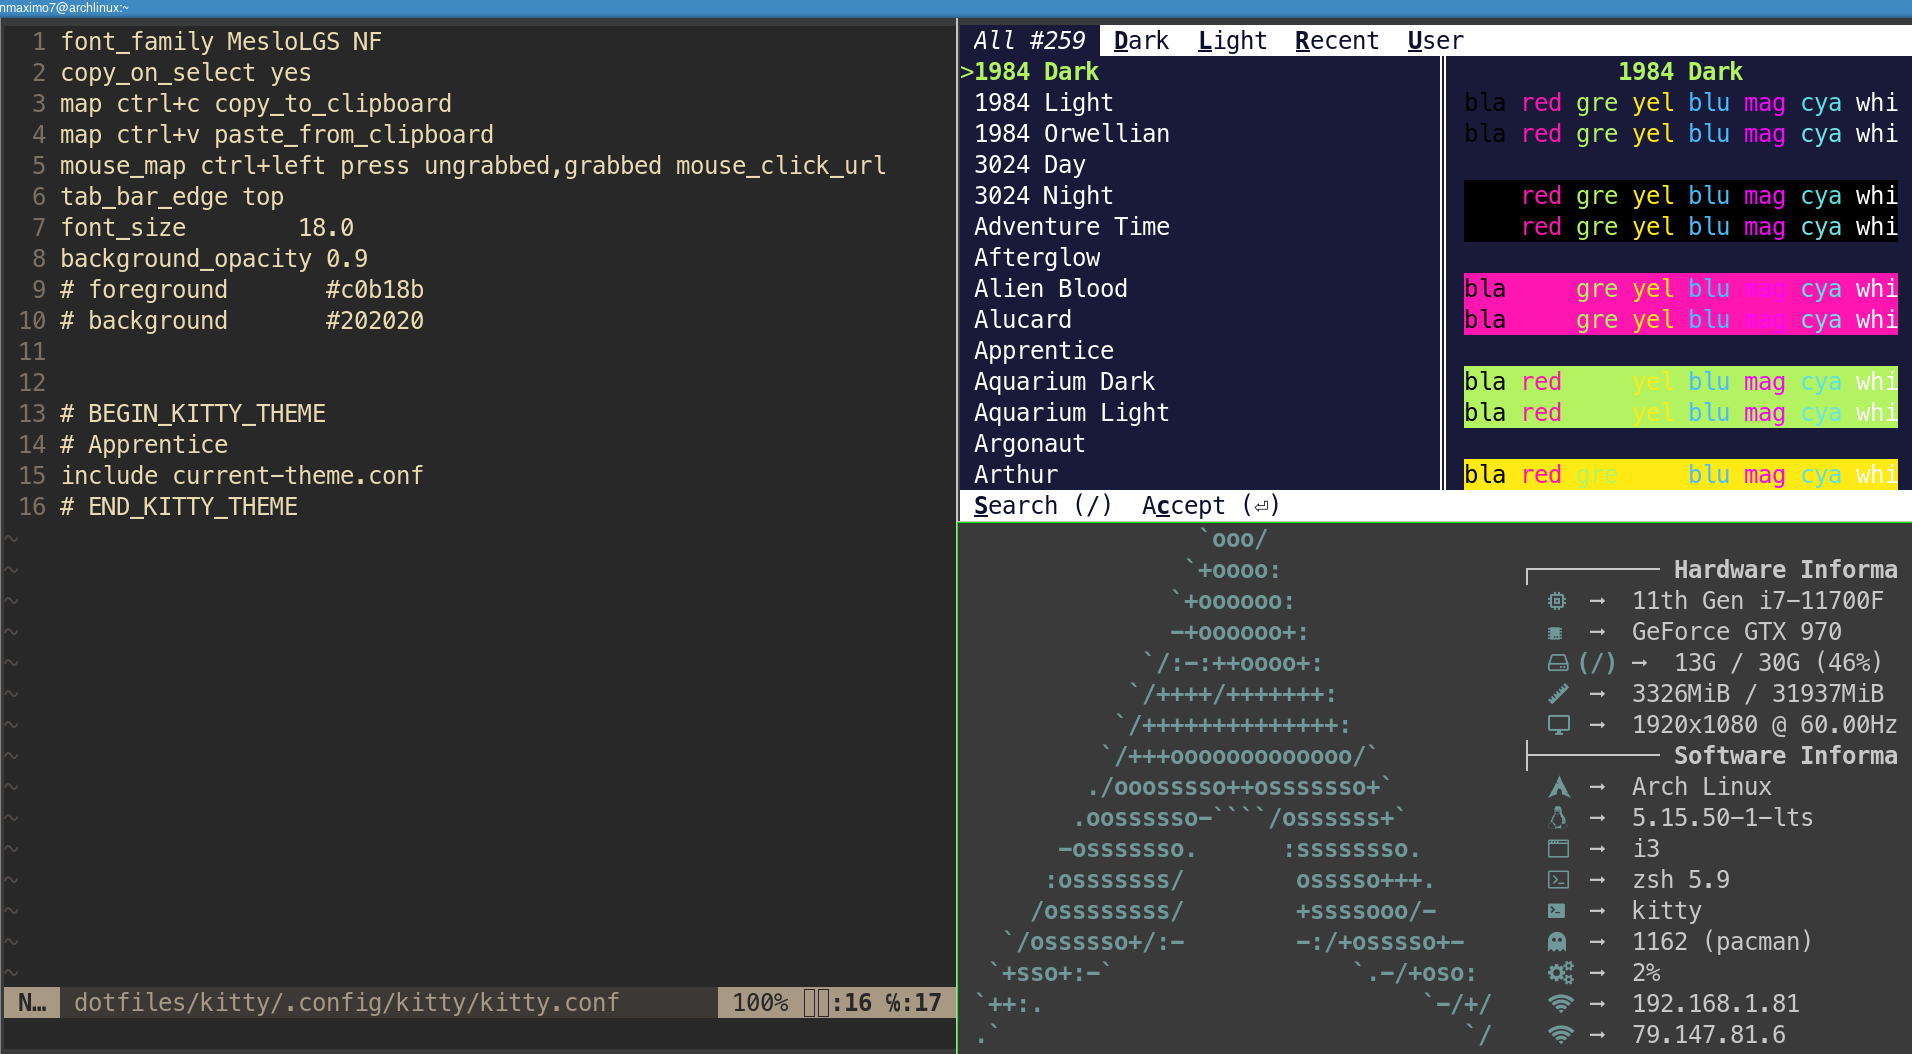Click the monitor icon beside 1920x1080 @ 60.00Hz

coord(1557,724)
